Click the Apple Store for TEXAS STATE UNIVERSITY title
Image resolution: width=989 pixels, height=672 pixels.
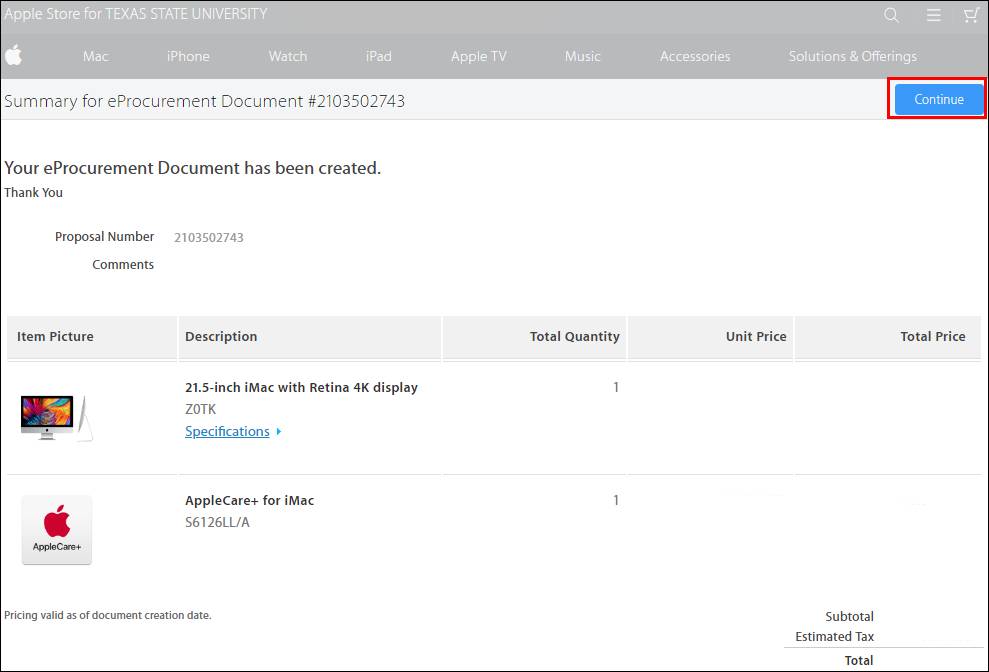tap(136, 14)
